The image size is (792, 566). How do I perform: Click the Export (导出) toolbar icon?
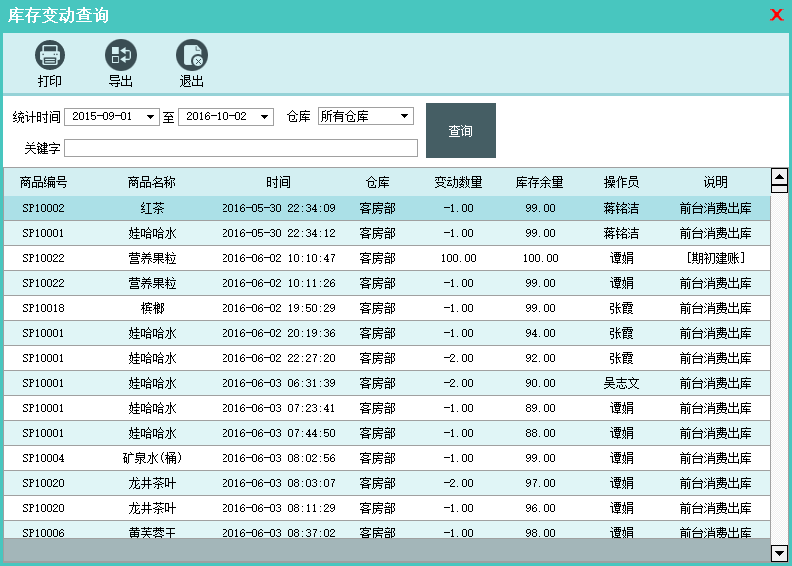point(121,56)
